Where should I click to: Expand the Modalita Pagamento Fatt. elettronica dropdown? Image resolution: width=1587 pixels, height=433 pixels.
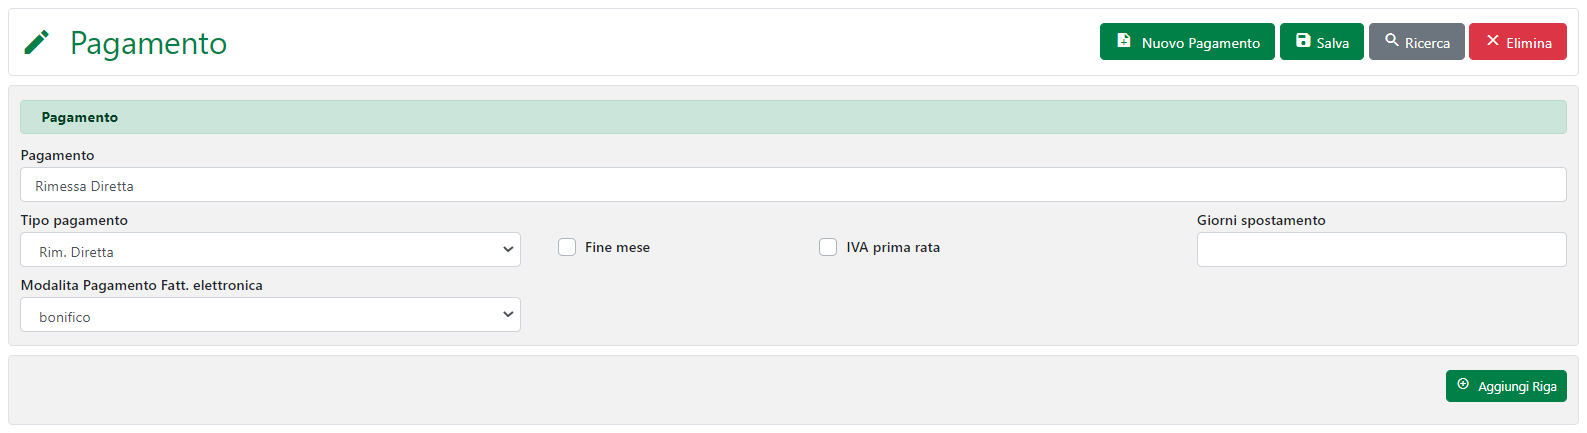pos(270,315)
